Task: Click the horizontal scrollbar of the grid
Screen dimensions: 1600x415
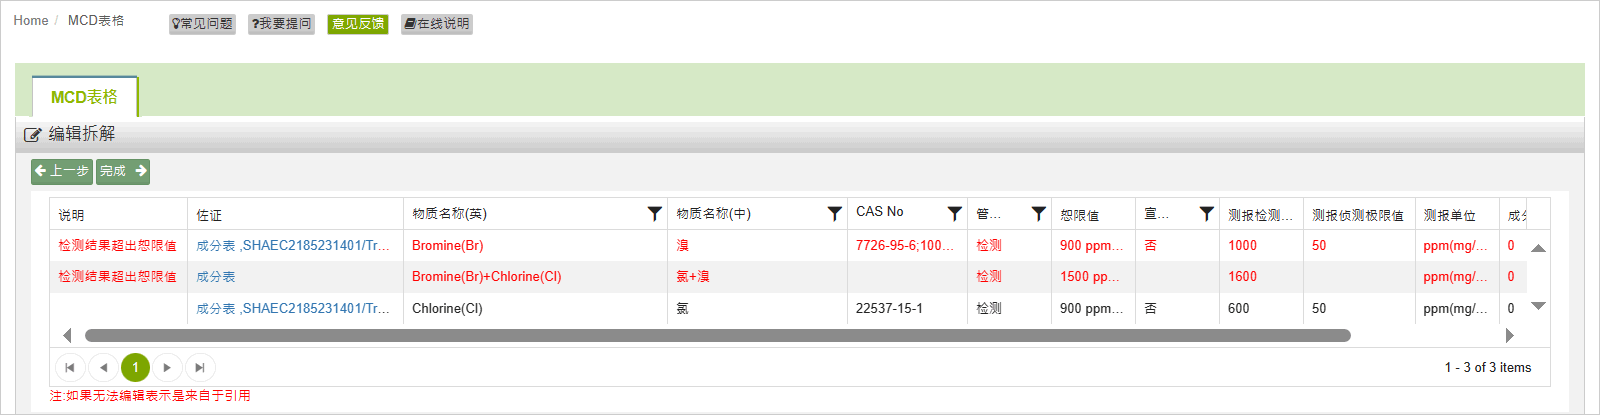Action: pos(717,336)
